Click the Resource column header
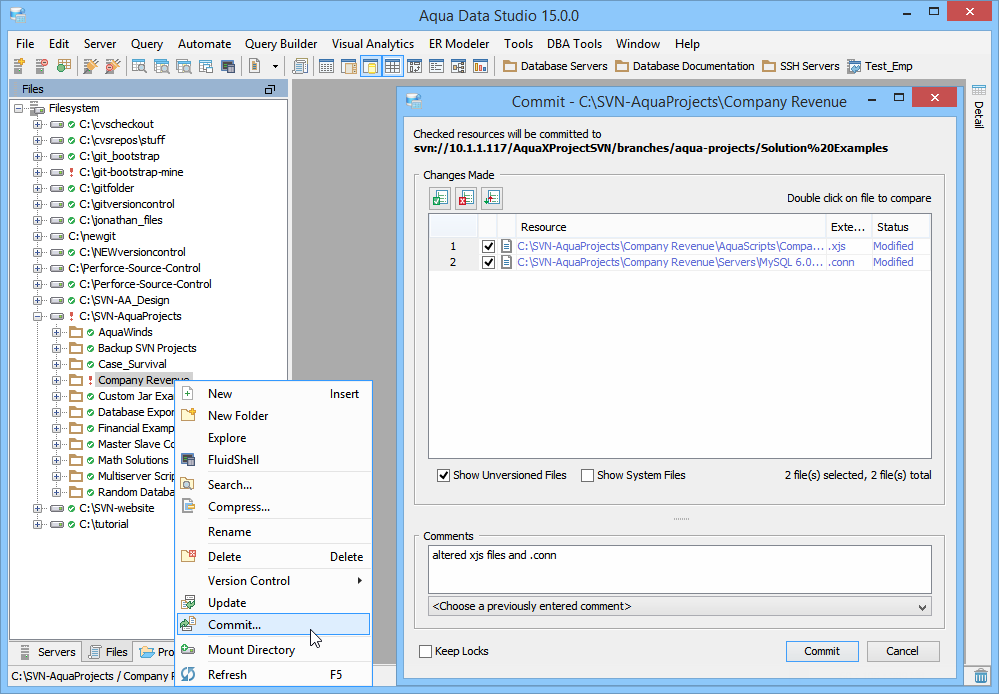Image resolution: width=999 pixels, height=694 pixels. click(x=670, y=227)
